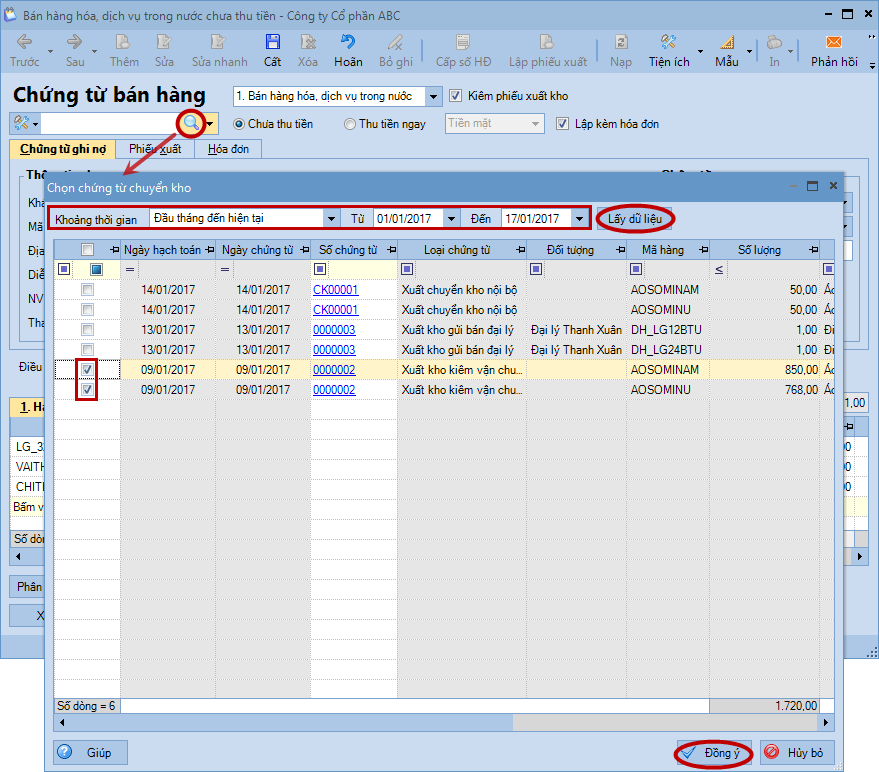Click the tools icon left of the search box
This screenshot has width=879, height=772.
coord(21,123)
